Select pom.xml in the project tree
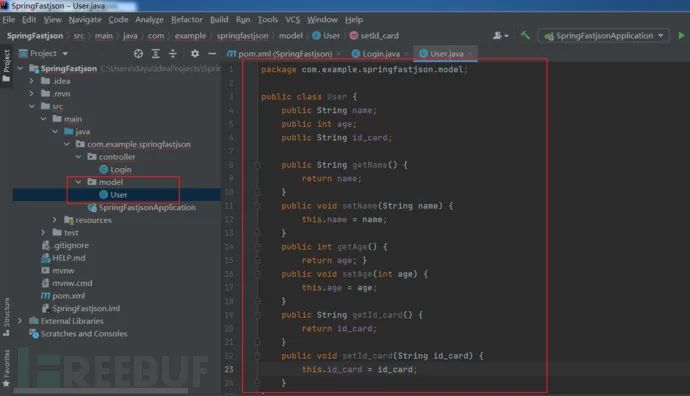Image resolution: width=690 pixels, height=396 pixels. (x=68, y=296)
